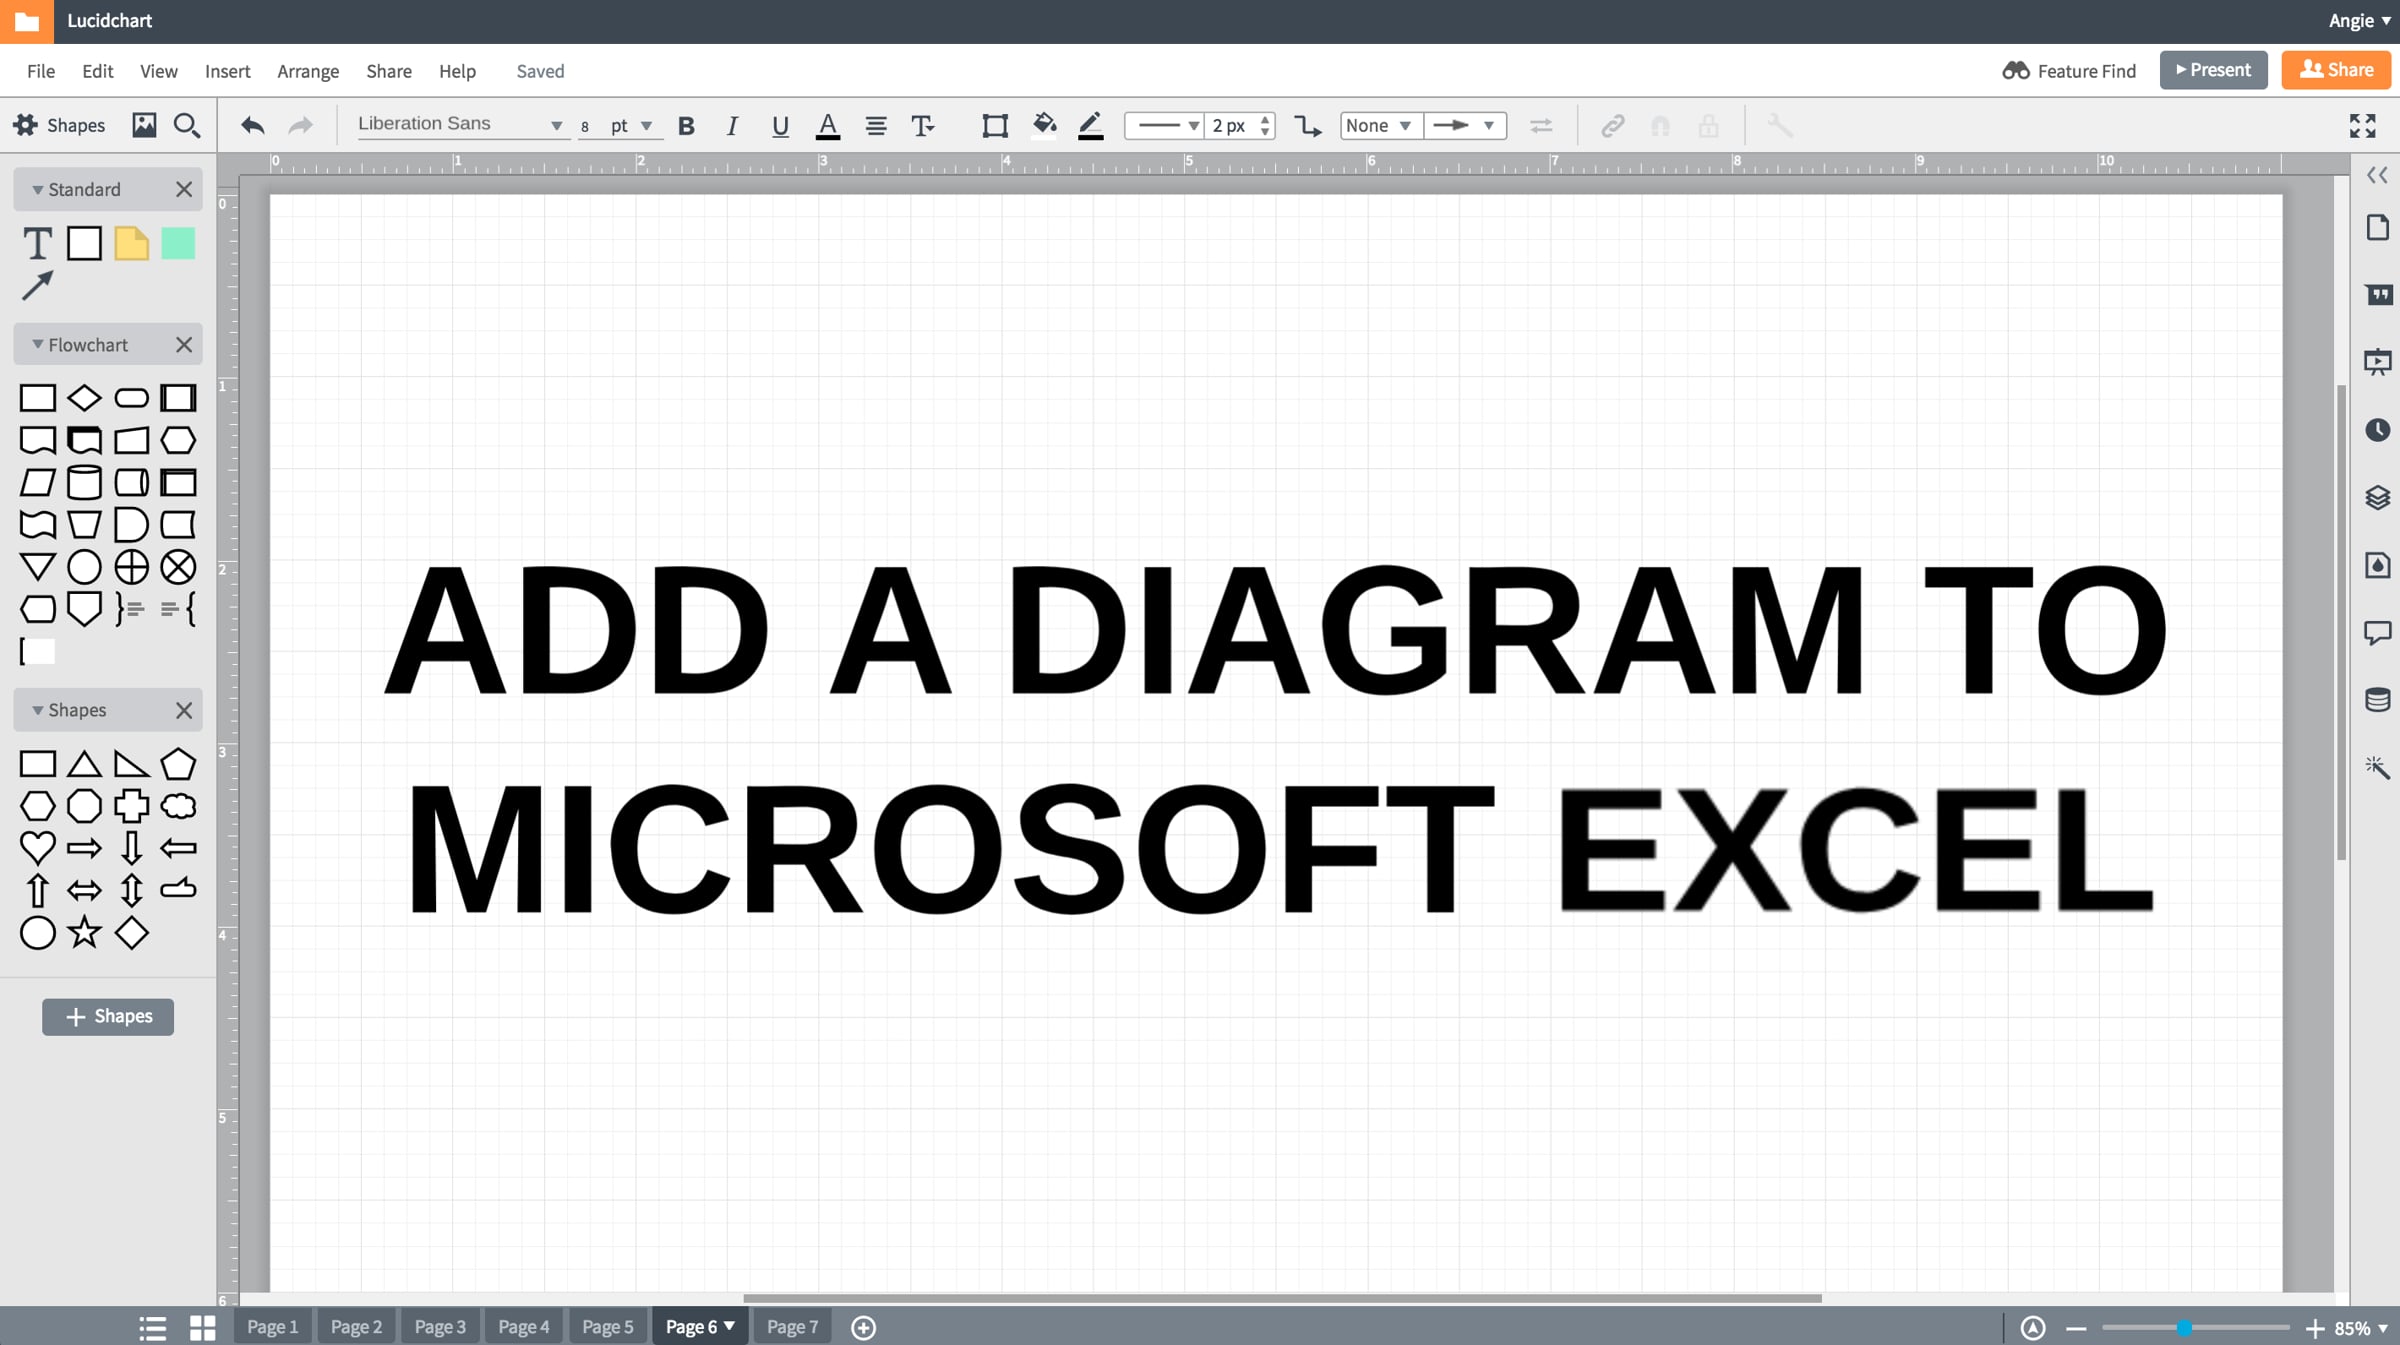Open the line style dropdown

[1165, 126]
